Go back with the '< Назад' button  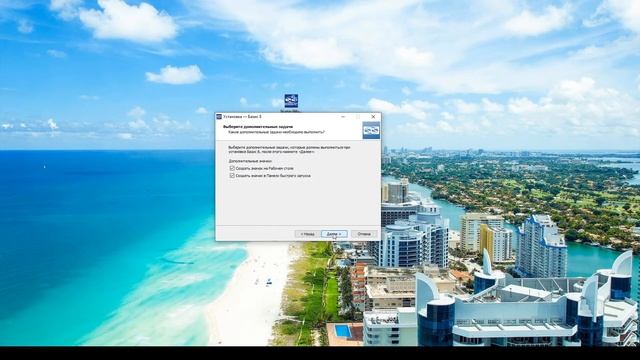tap(307, 234)
